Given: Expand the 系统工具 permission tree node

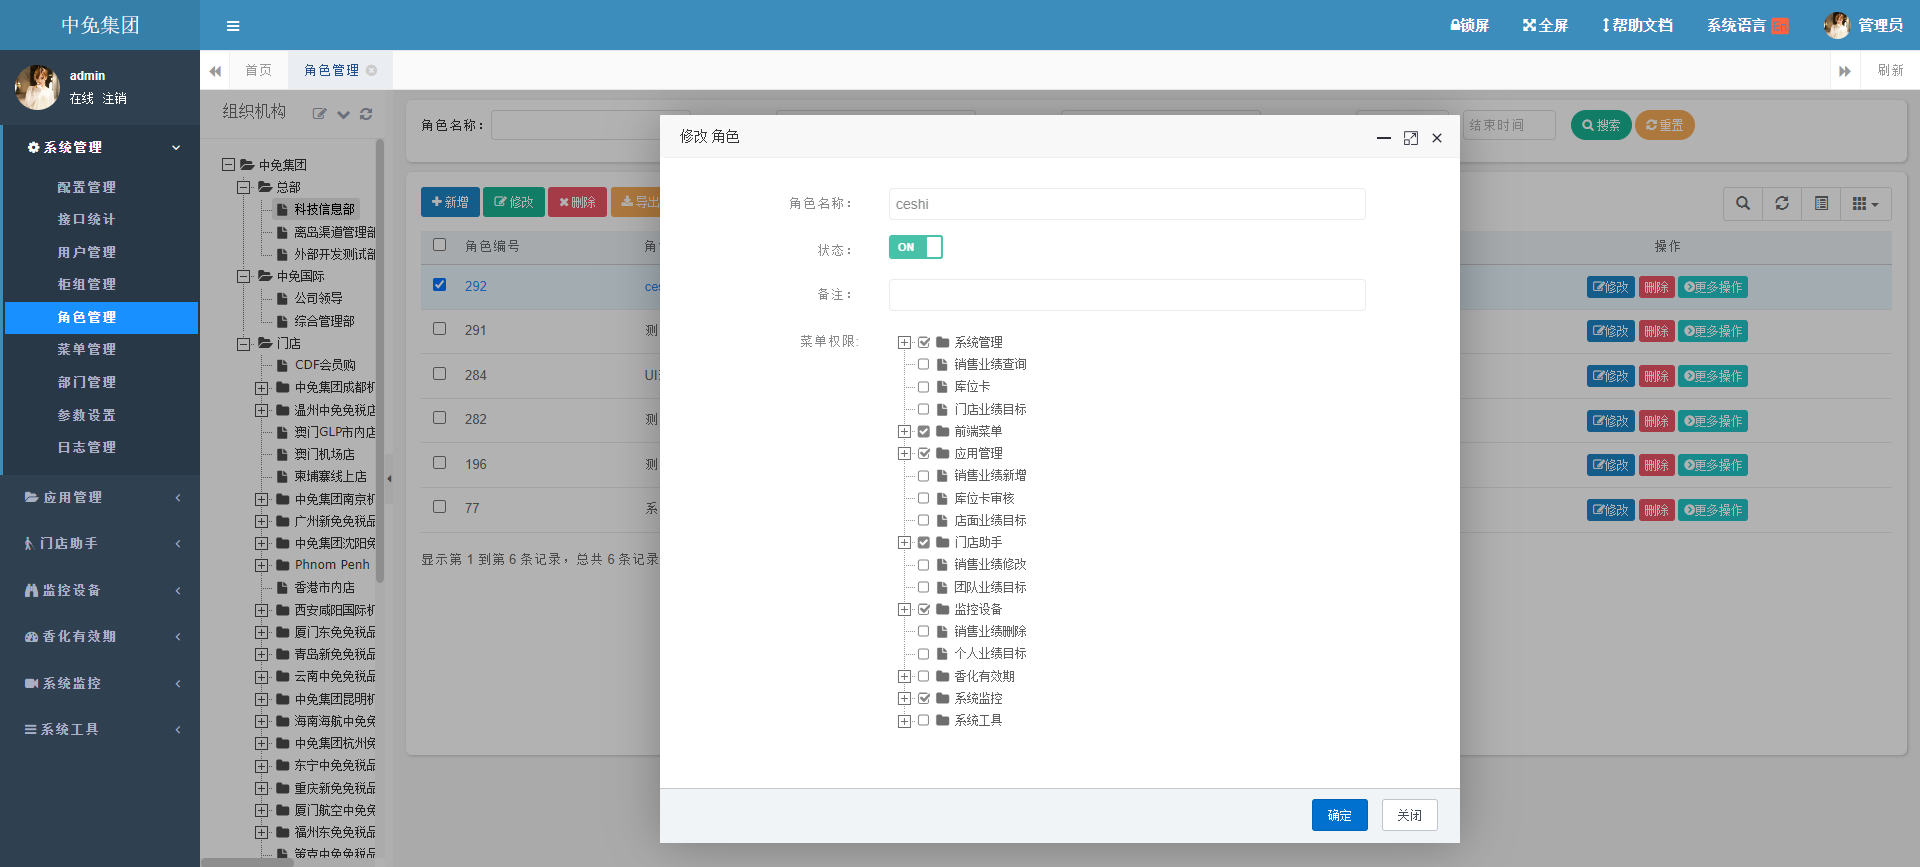Looking at the screenshot, I should [x=904, y=721].
